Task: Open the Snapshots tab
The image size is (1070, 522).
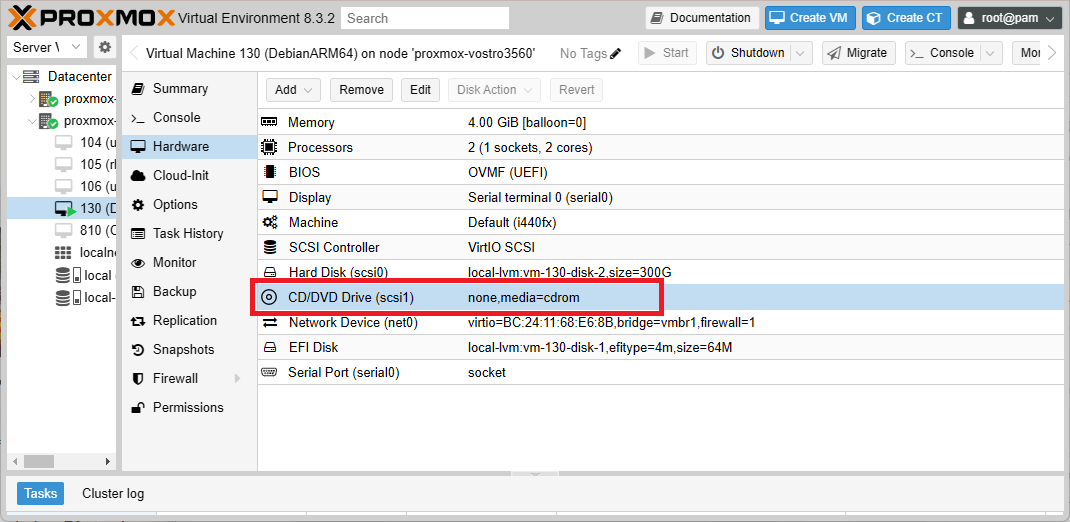Action: (189, 349)
